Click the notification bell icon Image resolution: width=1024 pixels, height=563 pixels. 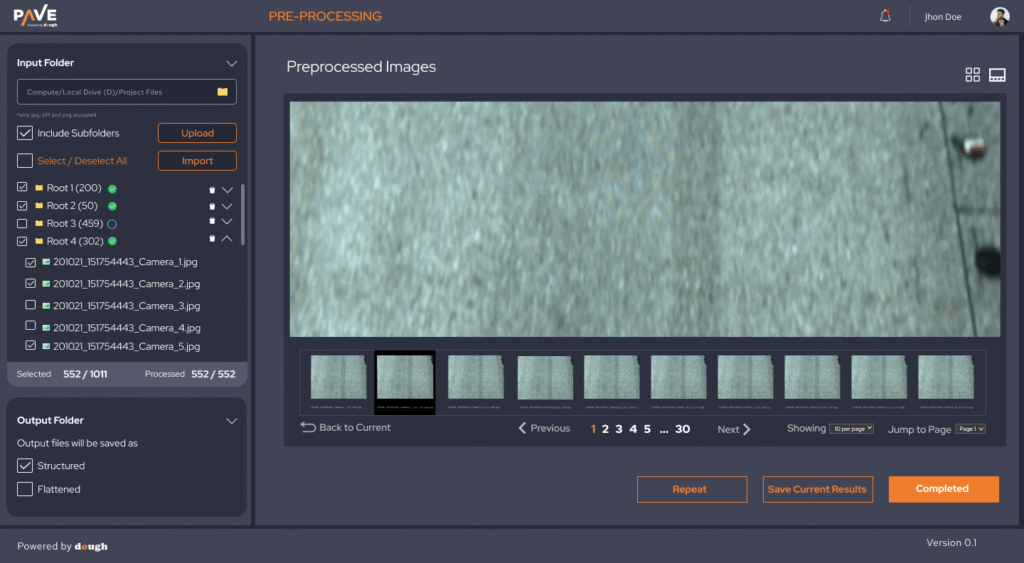tap(885, 16)
